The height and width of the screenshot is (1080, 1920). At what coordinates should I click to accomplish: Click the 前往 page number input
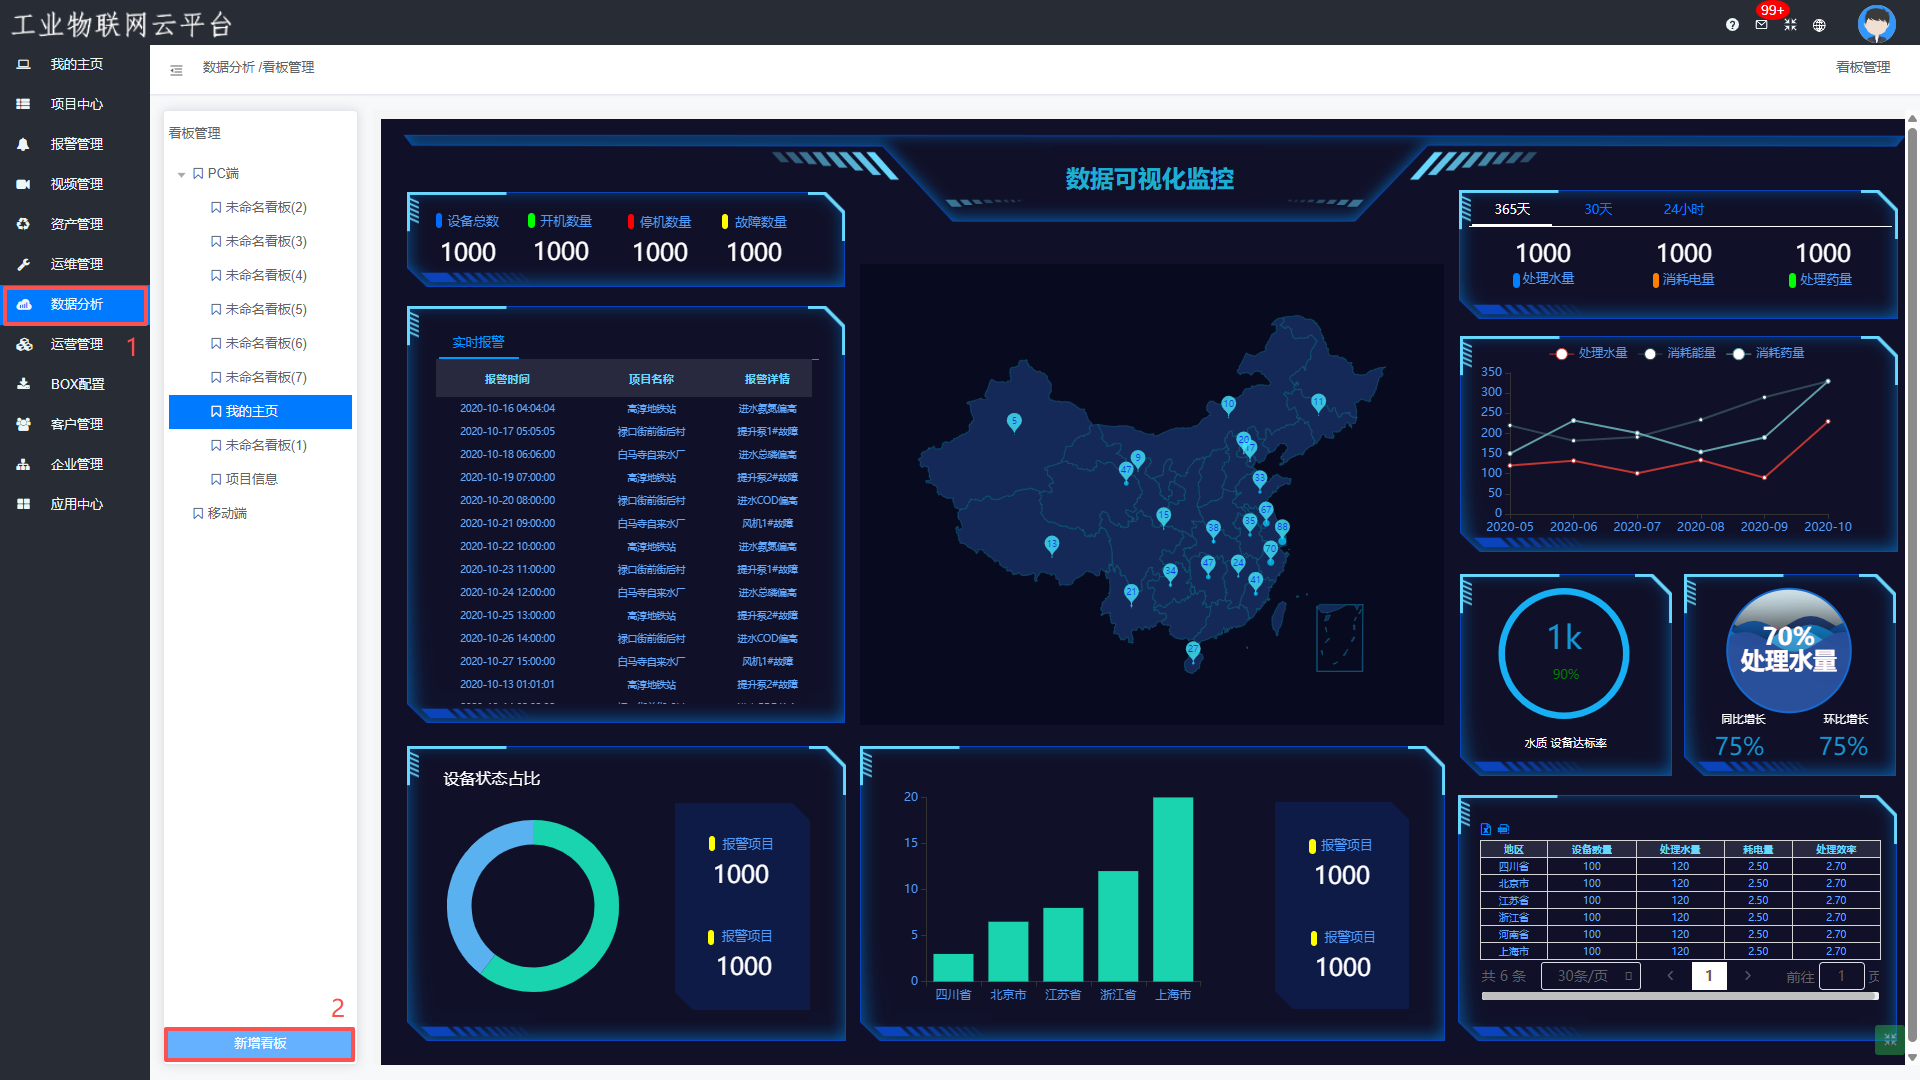(1840, 976)
